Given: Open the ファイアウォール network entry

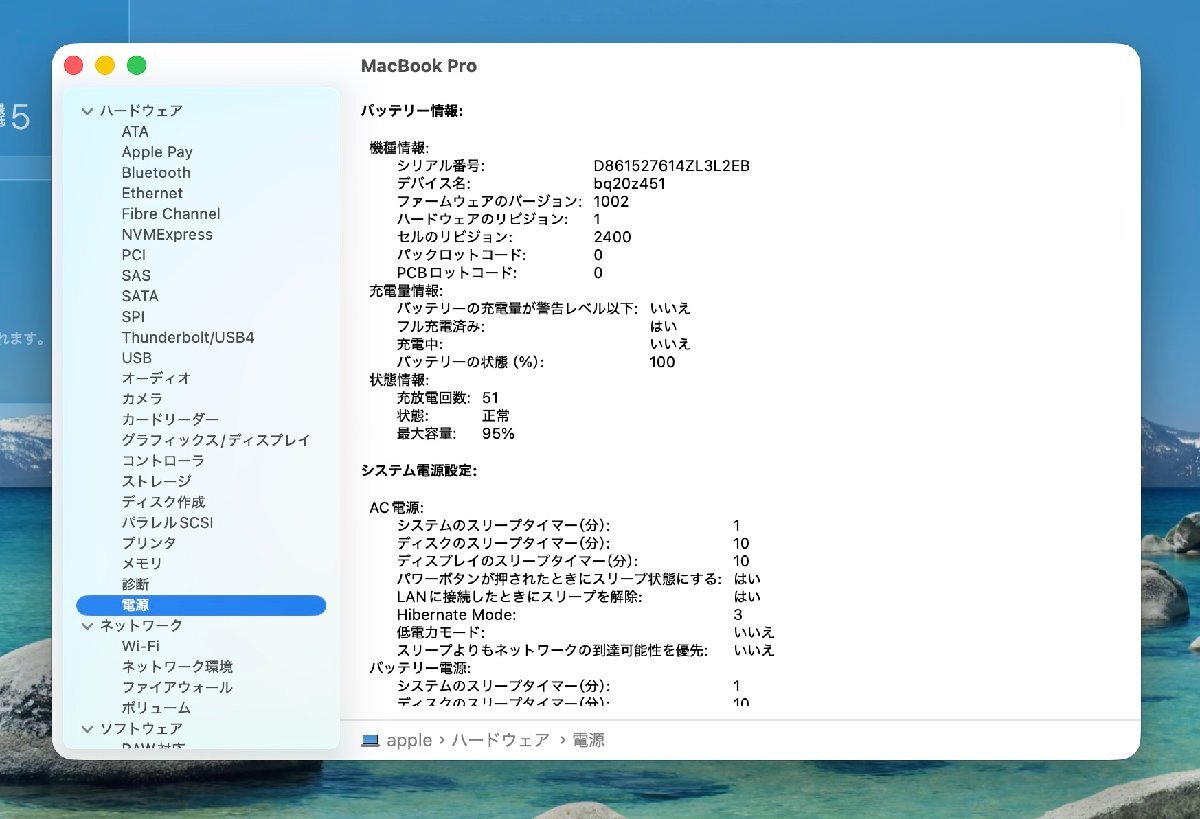Looking at the screenshot, I should (x=177, y=687).
